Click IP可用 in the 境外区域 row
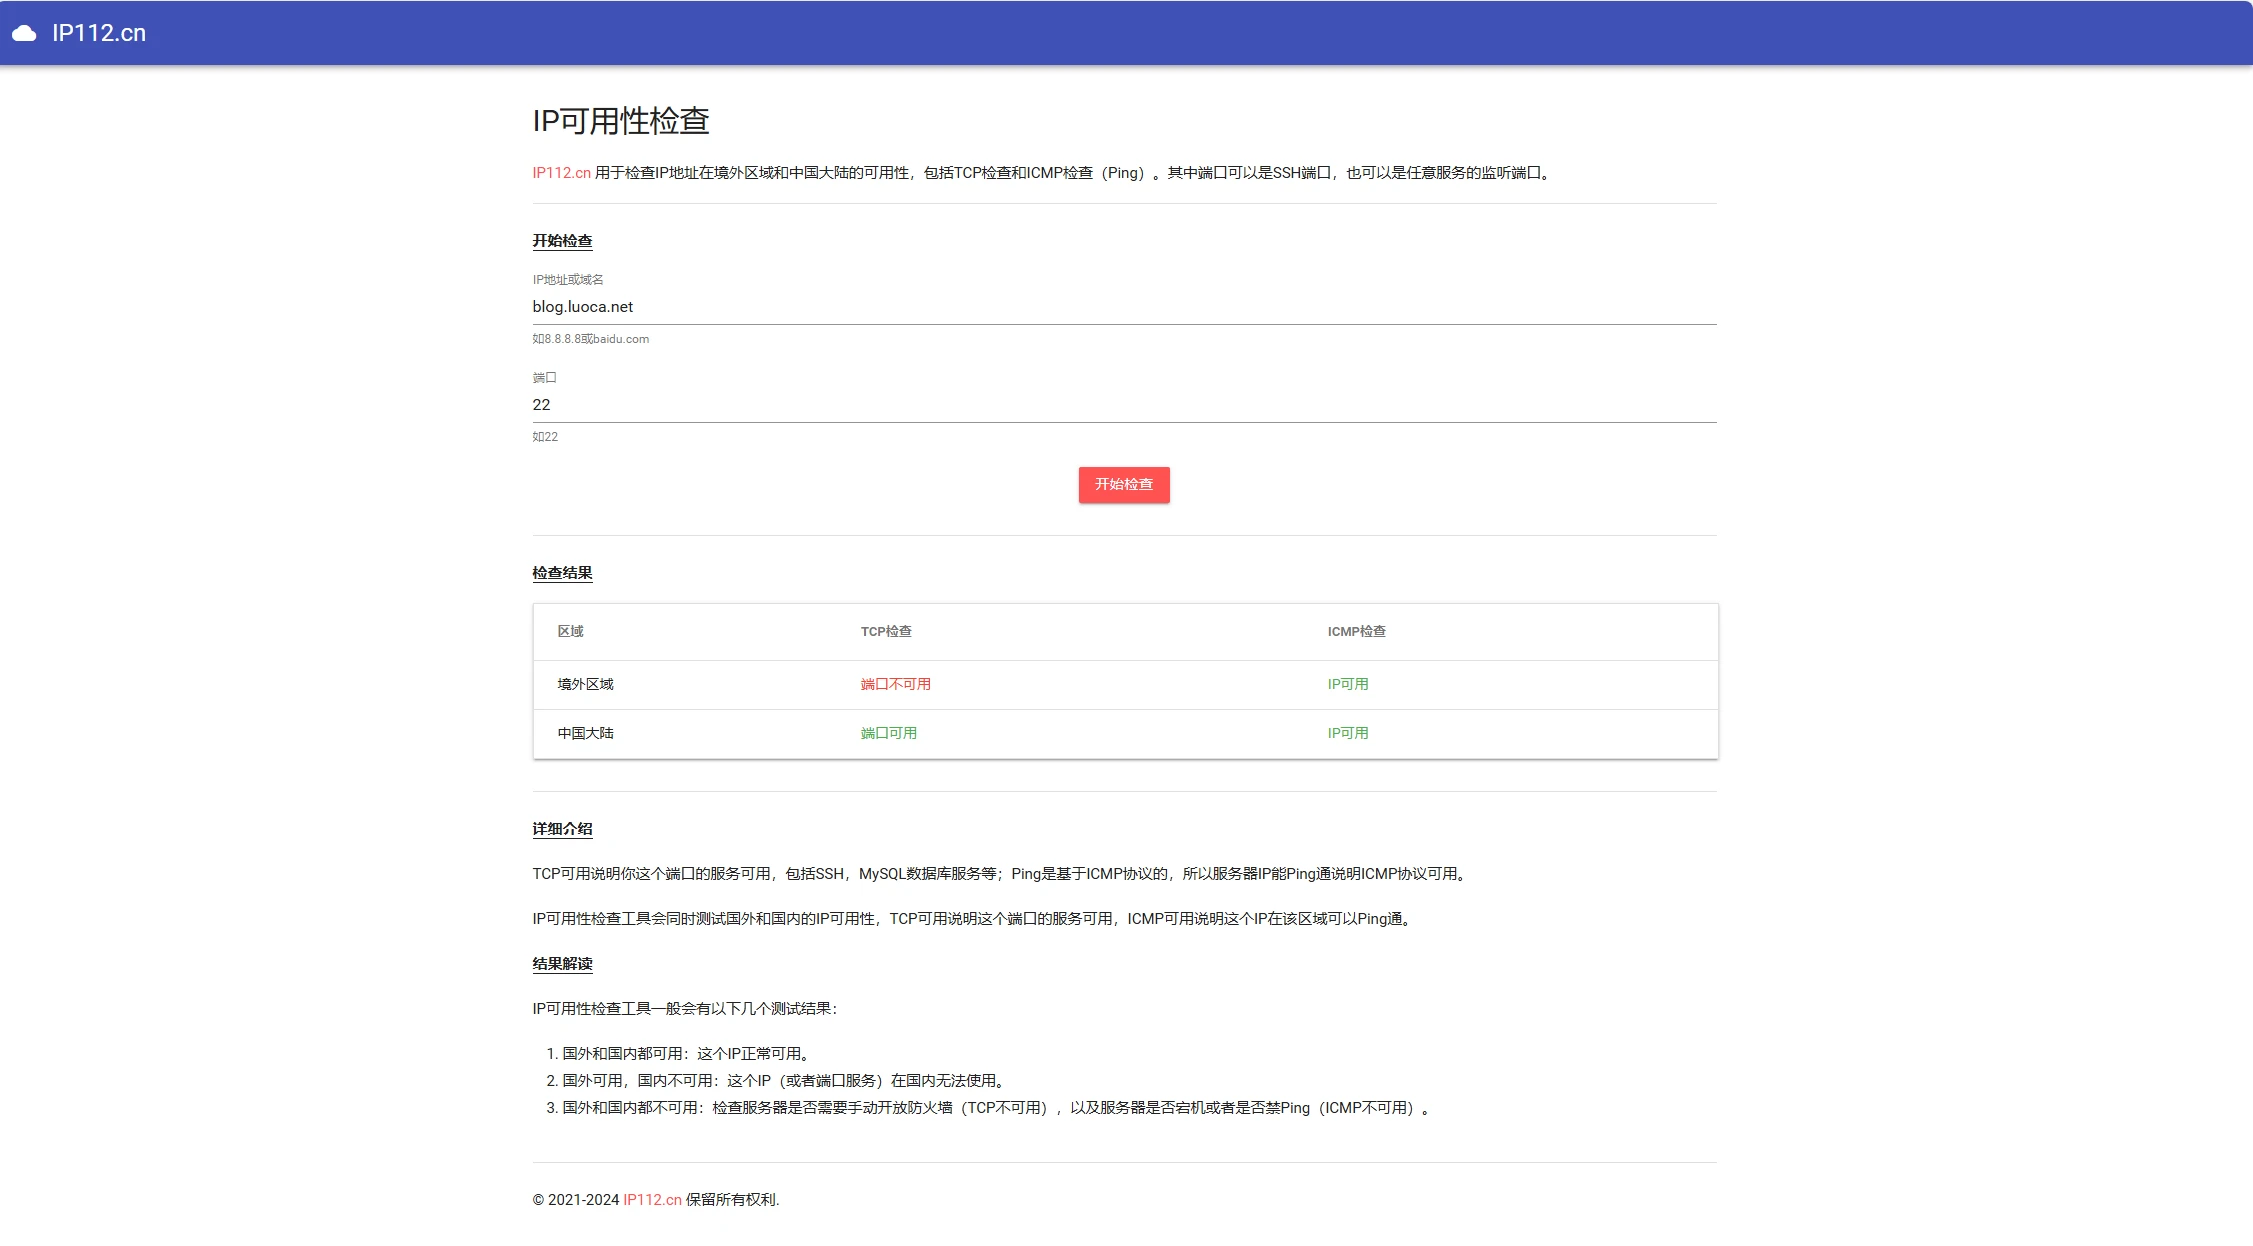Viewport: 2253px width, 1246px height. click(1347, 684)
